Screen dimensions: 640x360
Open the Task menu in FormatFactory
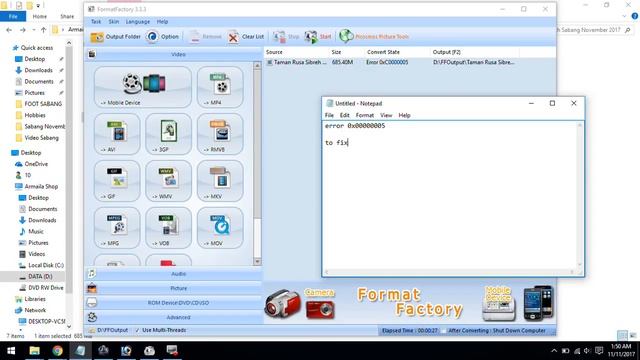(96, 22)
